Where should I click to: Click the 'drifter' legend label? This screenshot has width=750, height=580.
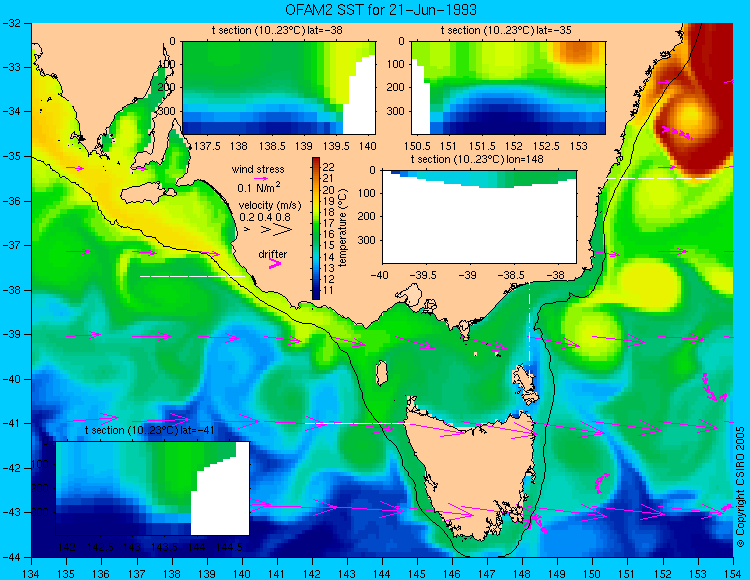273,254
